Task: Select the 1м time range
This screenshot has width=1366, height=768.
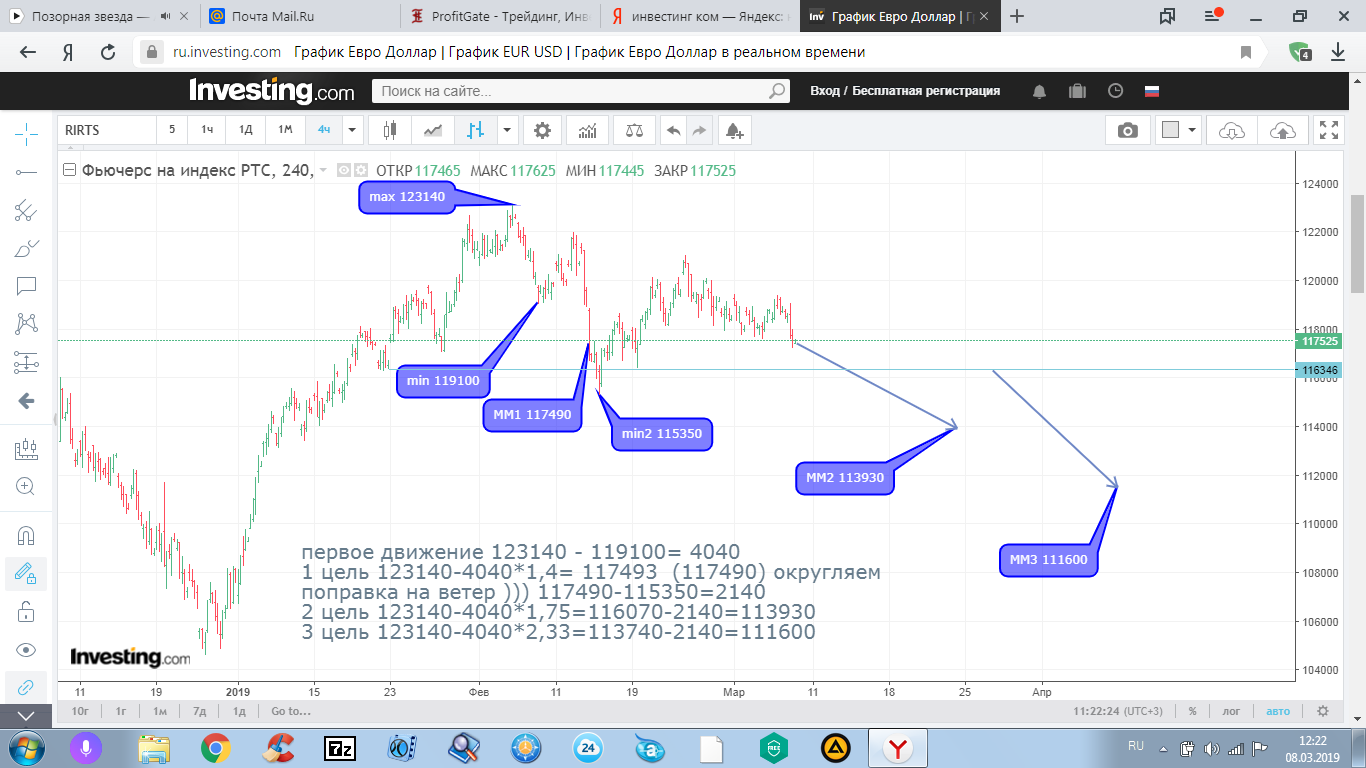Action: point(159,711)
